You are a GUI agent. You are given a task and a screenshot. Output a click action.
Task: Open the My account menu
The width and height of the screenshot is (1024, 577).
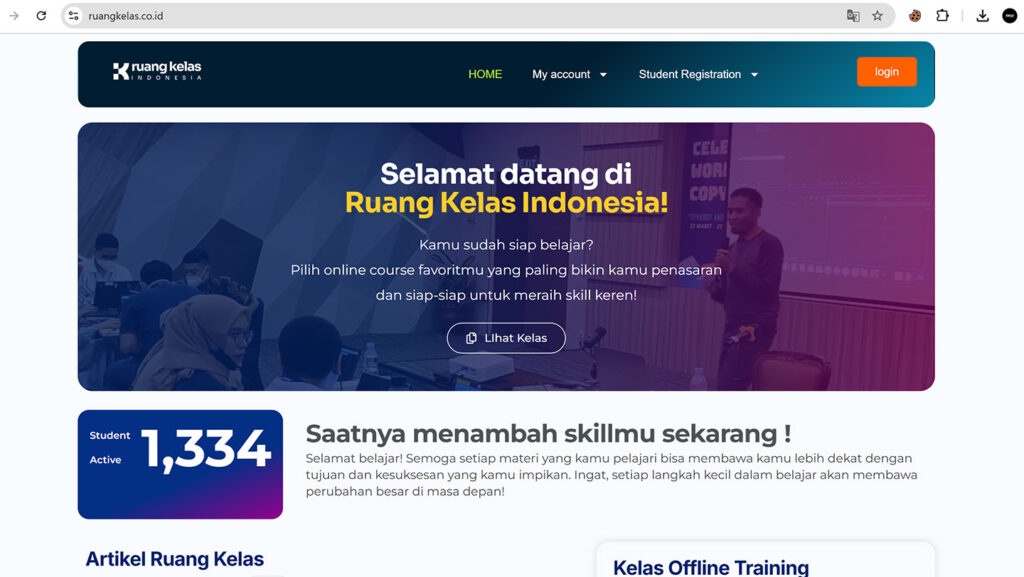click(x=561, y=74)
